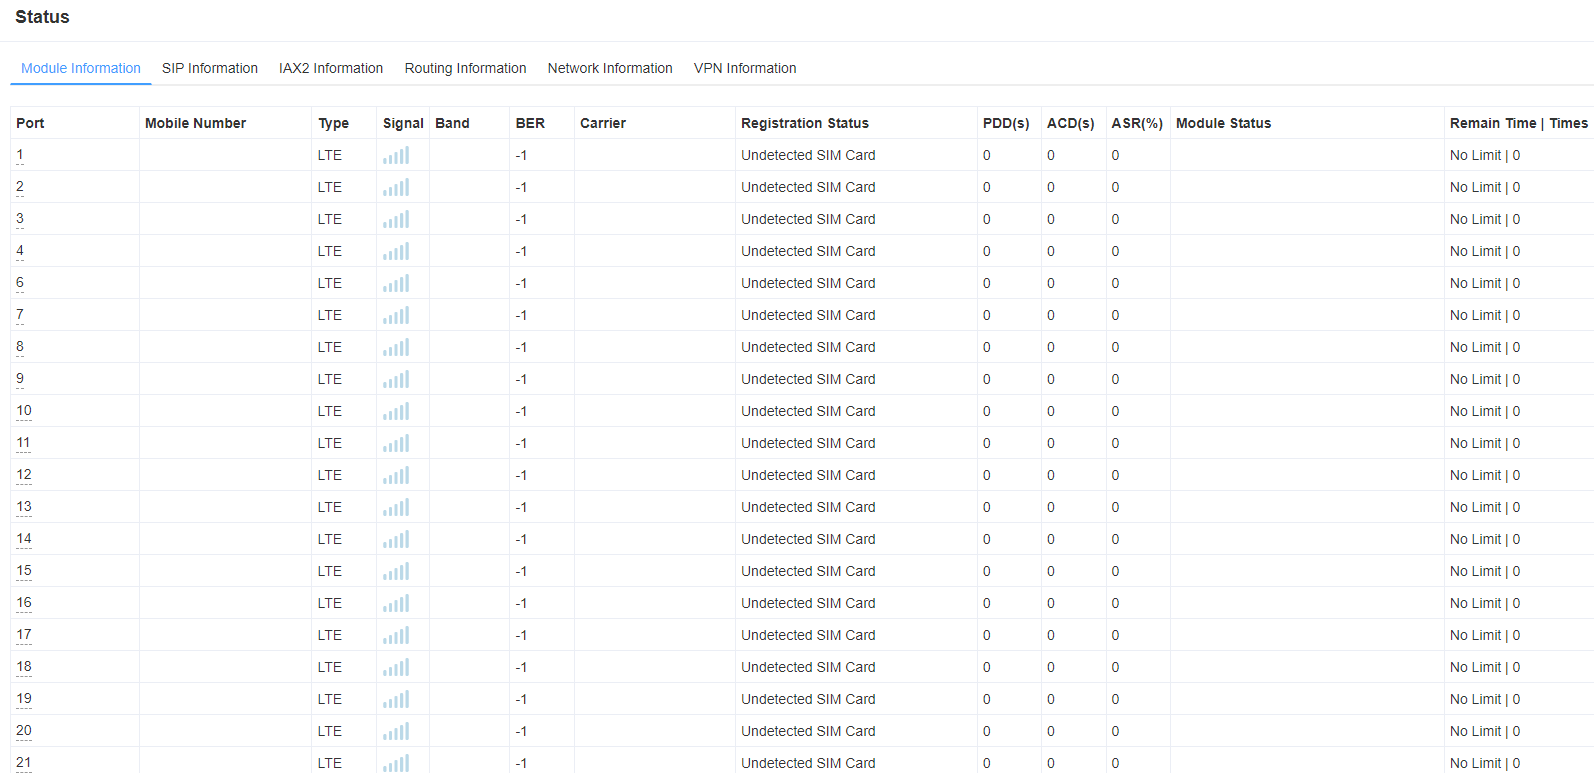
Task: Click signal bars icon in port 18 row
Action: [x=396, y=667]
